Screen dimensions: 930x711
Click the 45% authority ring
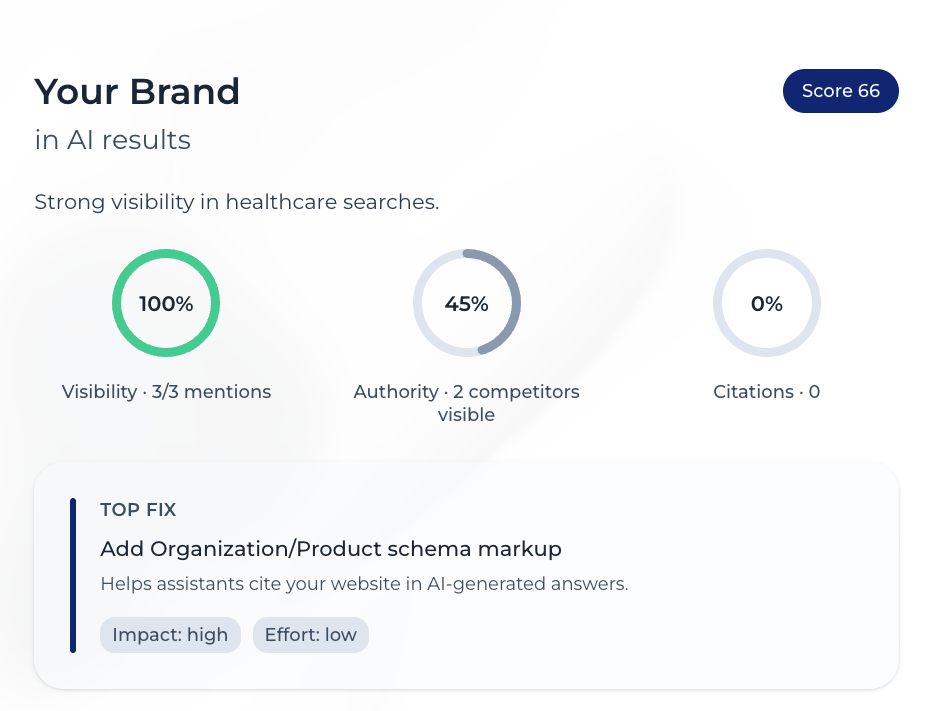pos(467,303)
